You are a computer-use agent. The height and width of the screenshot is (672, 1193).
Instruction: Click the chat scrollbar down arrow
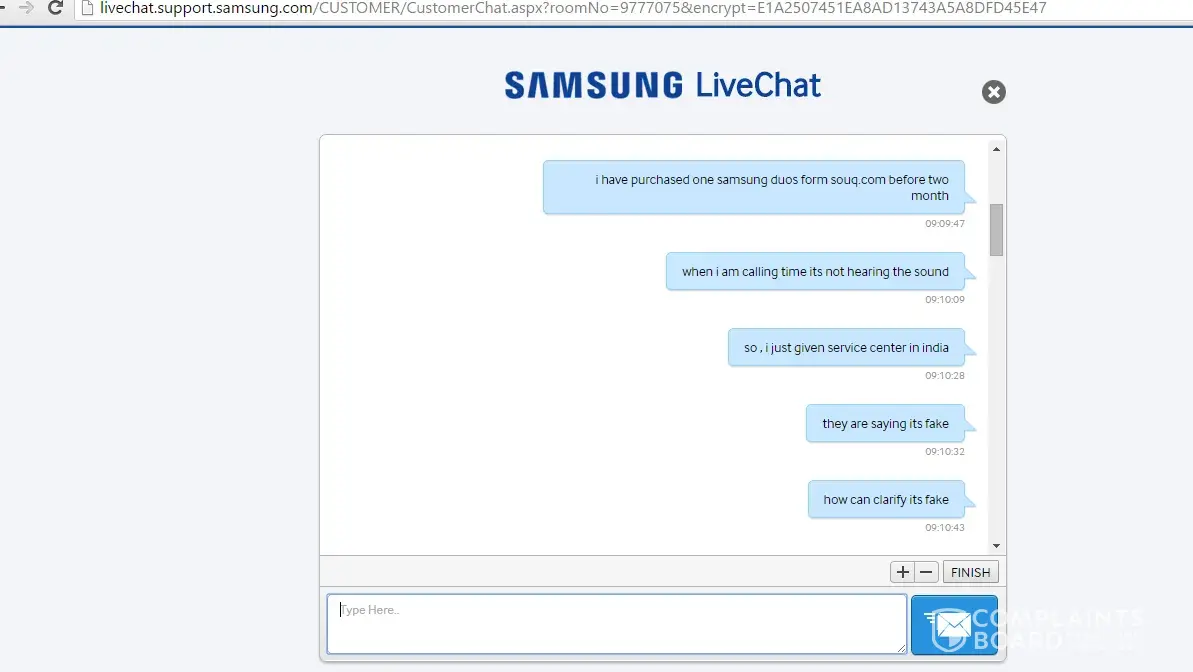click(996, 546)
